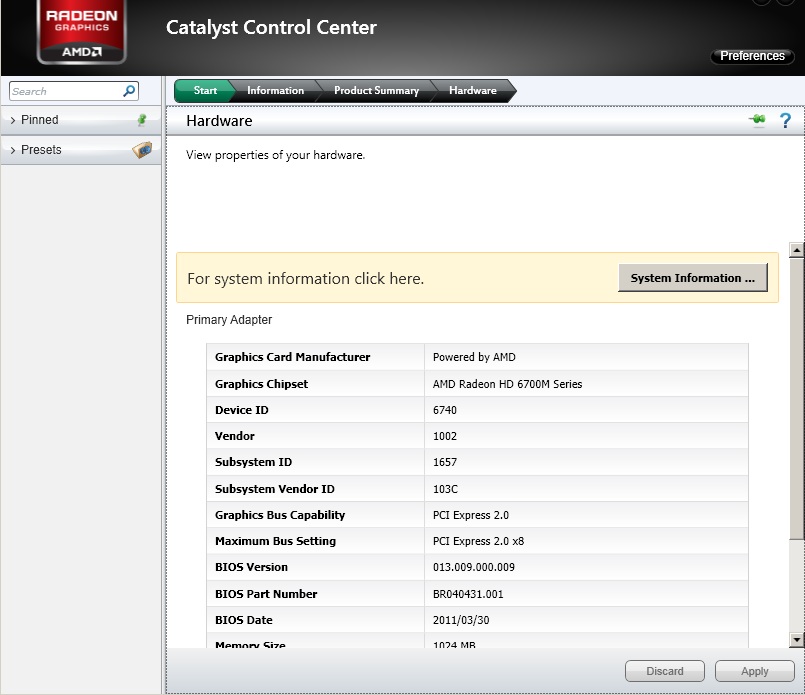Select the Subsystem Vendor ID value 103C
805x695 pixels.
pos(445,489)
